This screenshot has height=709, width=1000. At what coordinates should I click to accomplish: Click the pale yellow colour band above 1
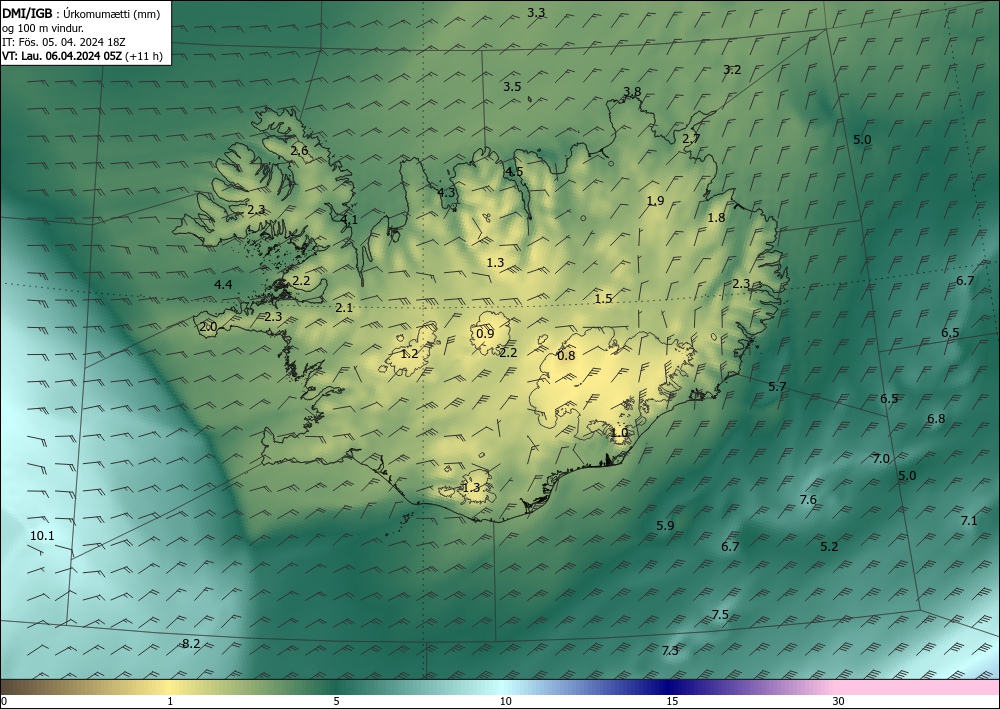(x=169, y=687)
